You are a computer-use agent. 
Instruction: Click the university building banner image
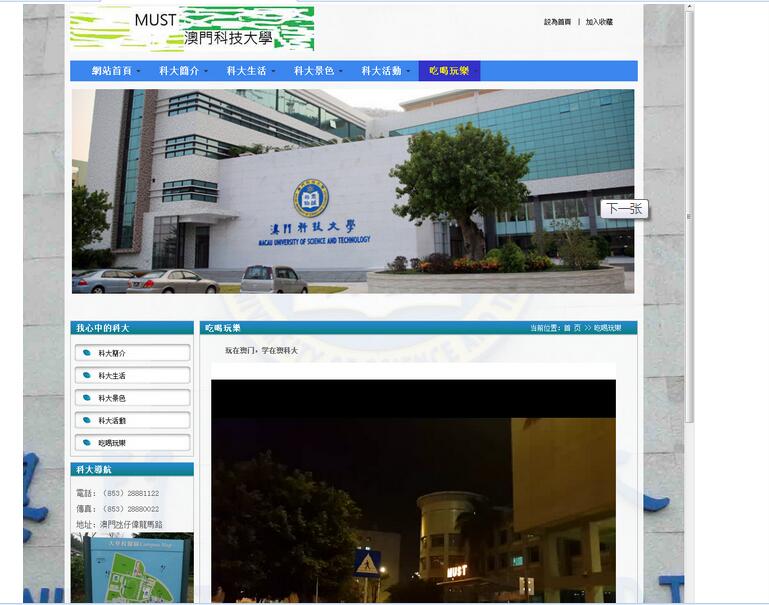tap(352, 191)
